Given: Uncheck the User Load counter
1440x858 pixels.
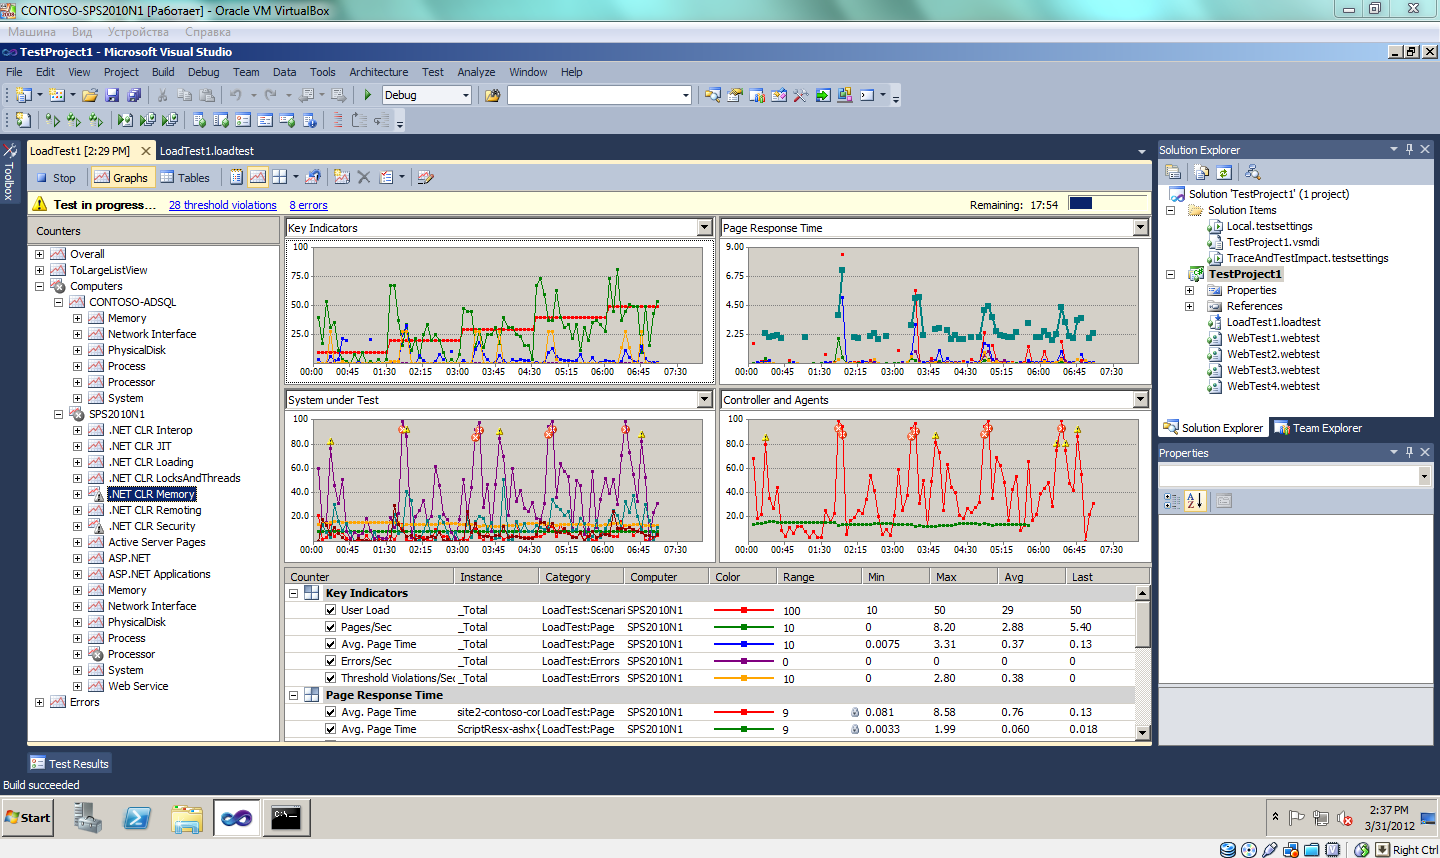Looking at the screenshot, I should 330,610.
